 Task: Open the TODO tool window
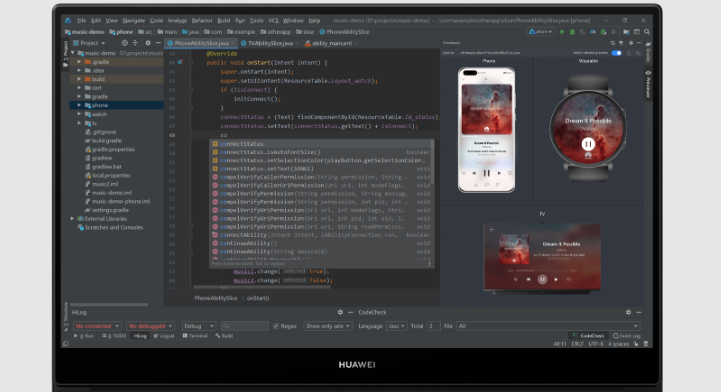(x=114, y=336)
